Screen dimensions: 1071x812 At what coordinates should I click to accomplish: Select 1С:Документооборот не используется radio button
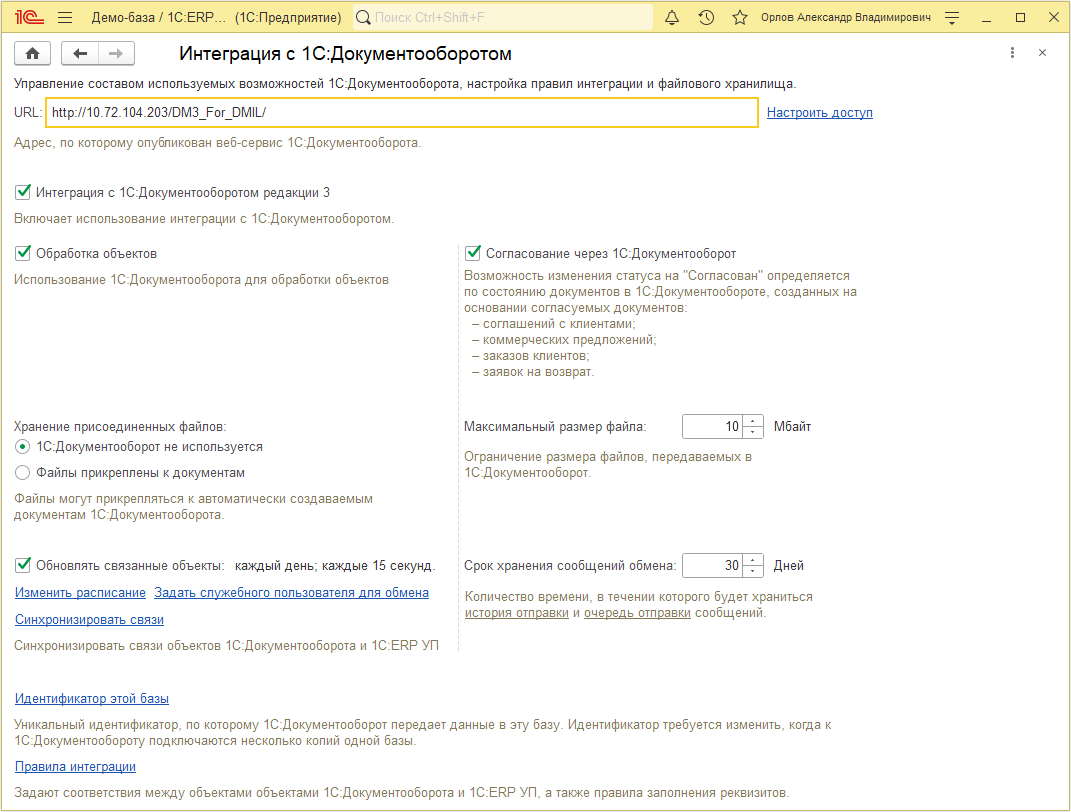pyautogui.click(x=23, y=447)
